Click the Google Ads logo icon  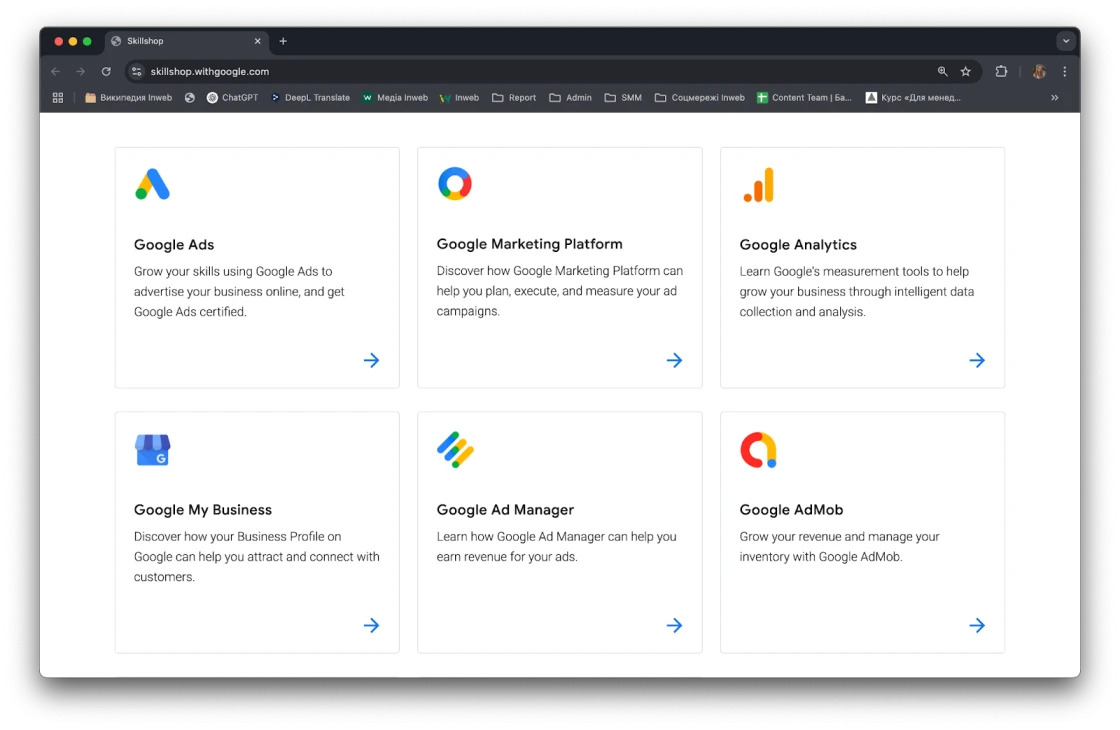point(153,185)
